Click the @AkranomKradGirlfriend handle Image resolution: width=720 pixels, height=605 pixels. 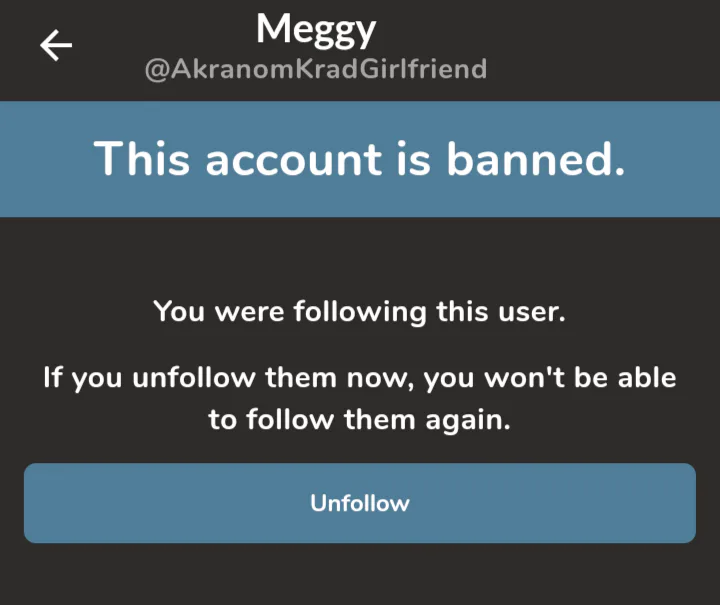pyautogui.click(x=316, y=70)
